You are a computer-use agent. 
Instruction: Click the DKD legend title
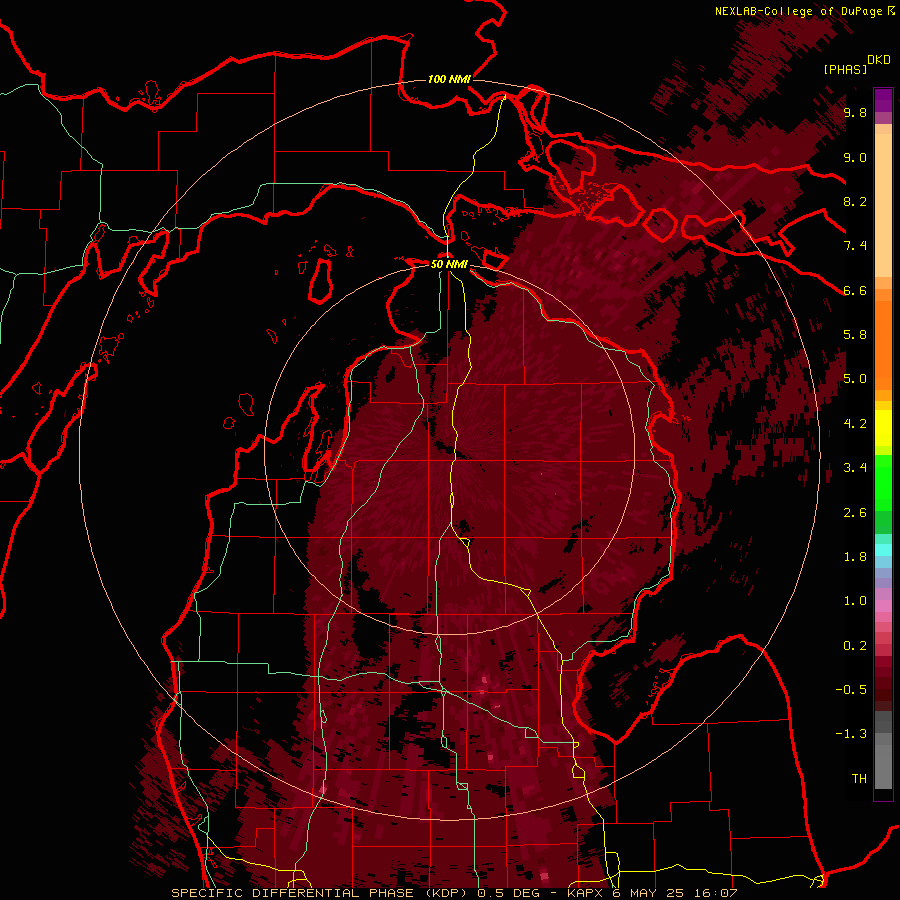coord(879,60)
